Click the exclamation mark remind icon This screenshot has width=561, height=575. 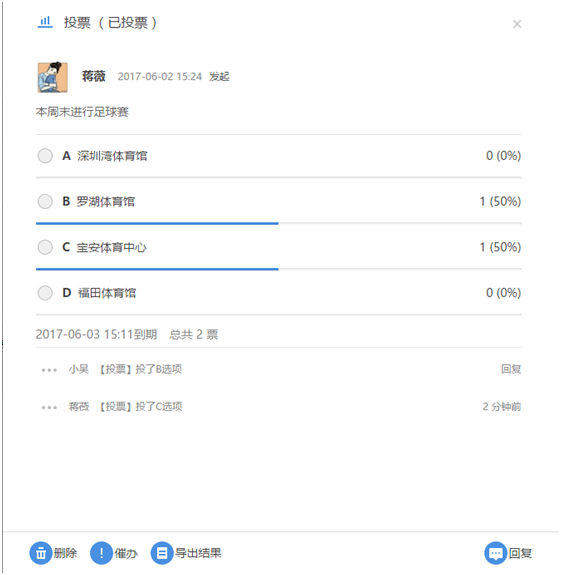101,553
